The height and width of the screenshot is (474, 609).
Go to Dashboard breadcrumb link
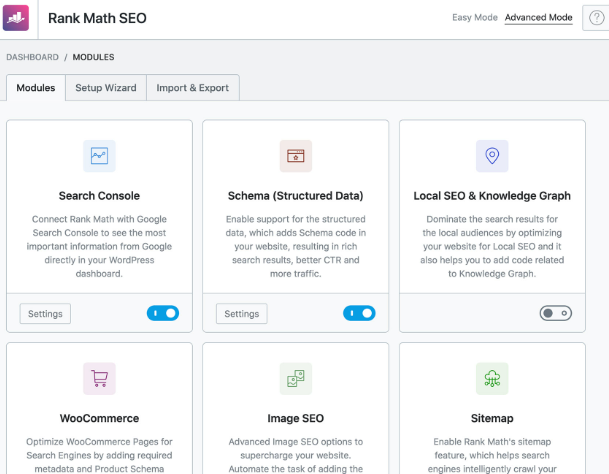coord(32,57)
